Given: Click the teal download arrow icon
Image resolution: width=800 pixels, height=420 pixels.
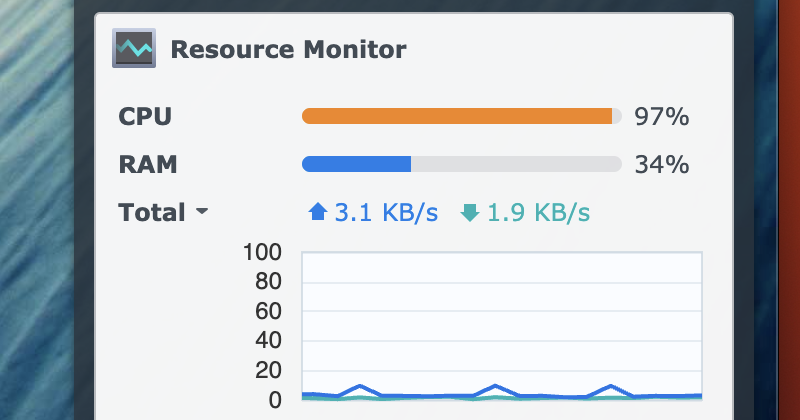Looking at the screenshot, I should [x=470, y=212].
